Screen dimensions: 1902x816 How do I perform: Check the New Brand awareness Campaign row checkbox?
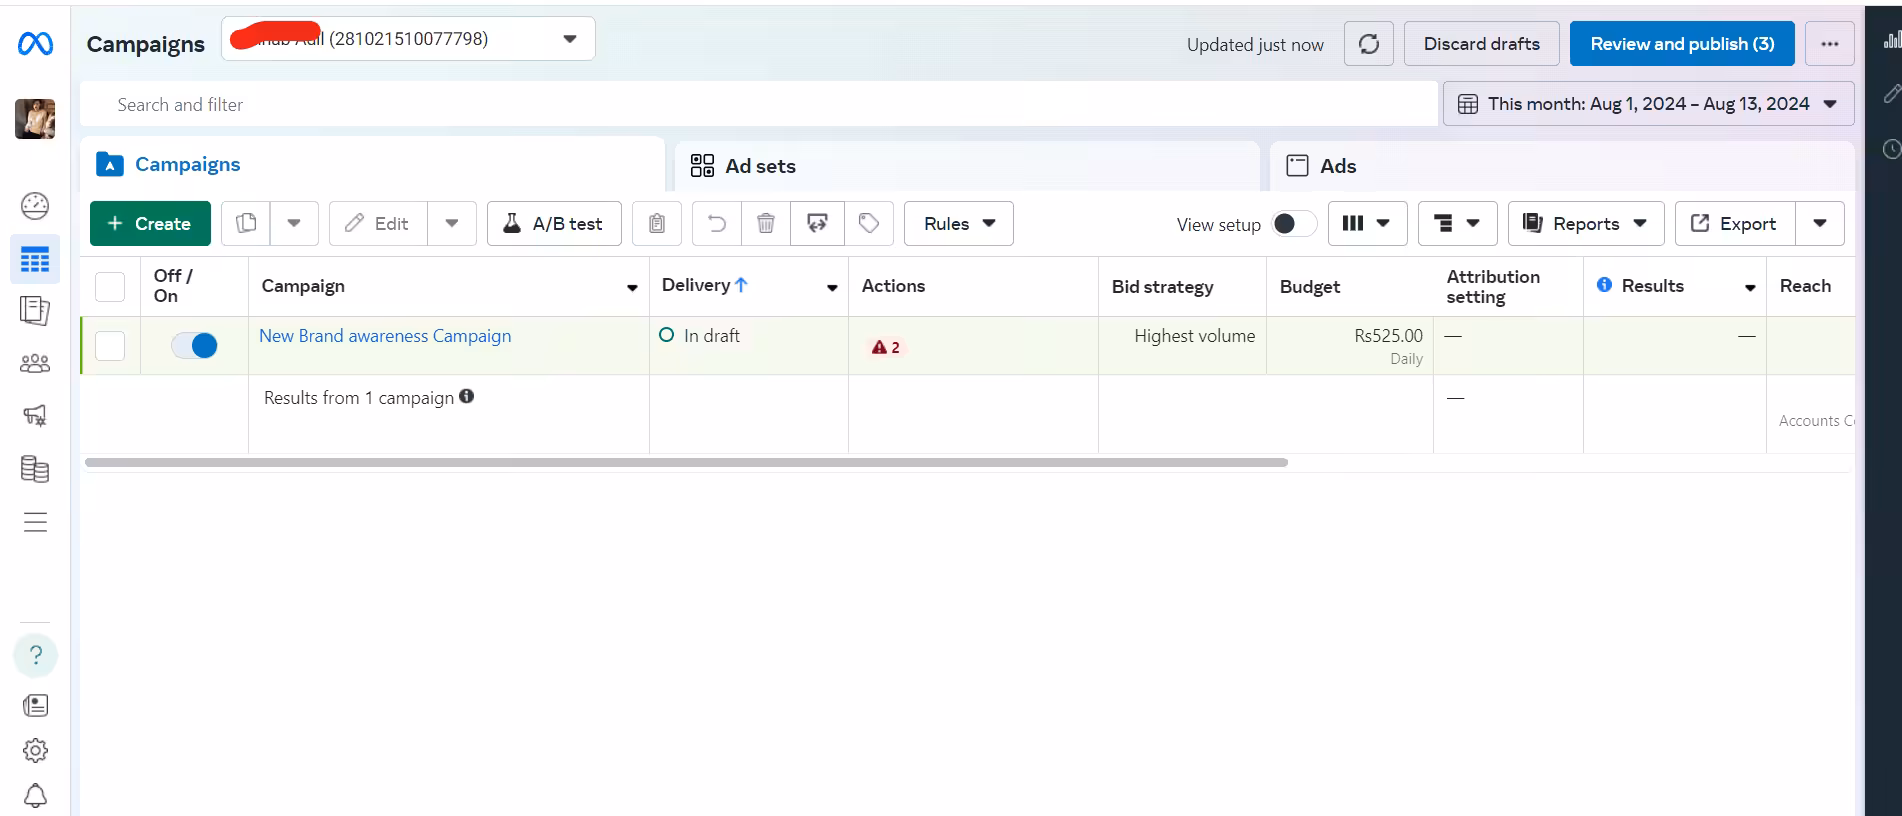110,346
